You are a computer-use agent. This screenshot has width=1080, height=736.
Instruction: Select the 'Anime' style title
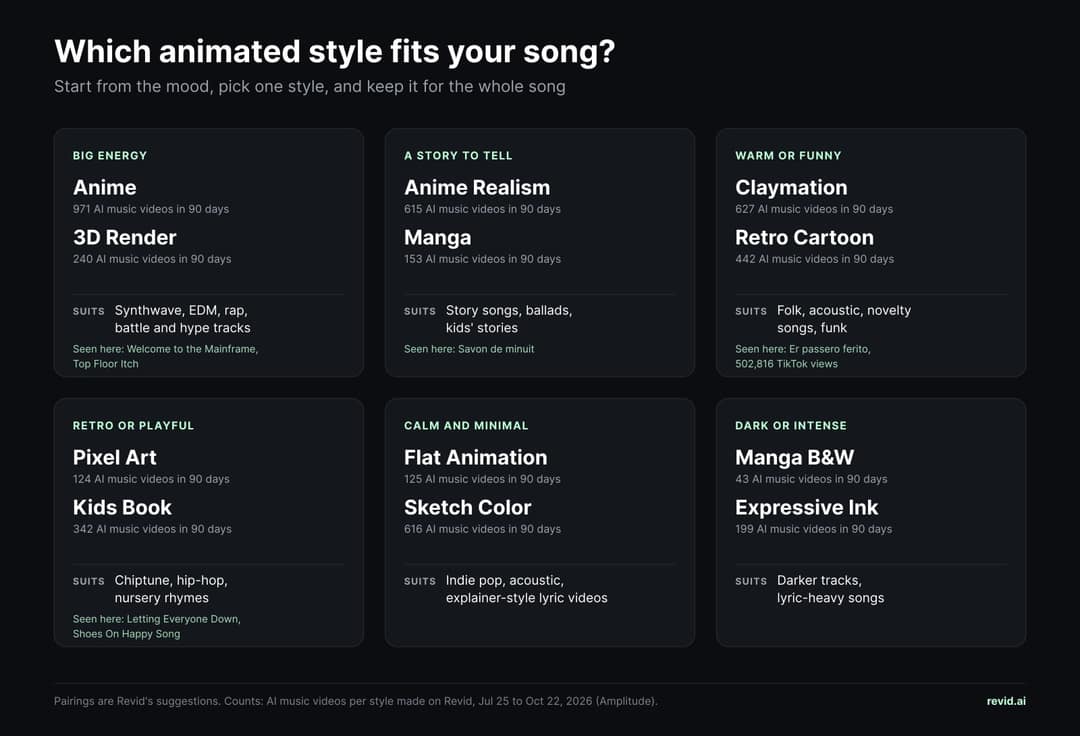[105, 187]
